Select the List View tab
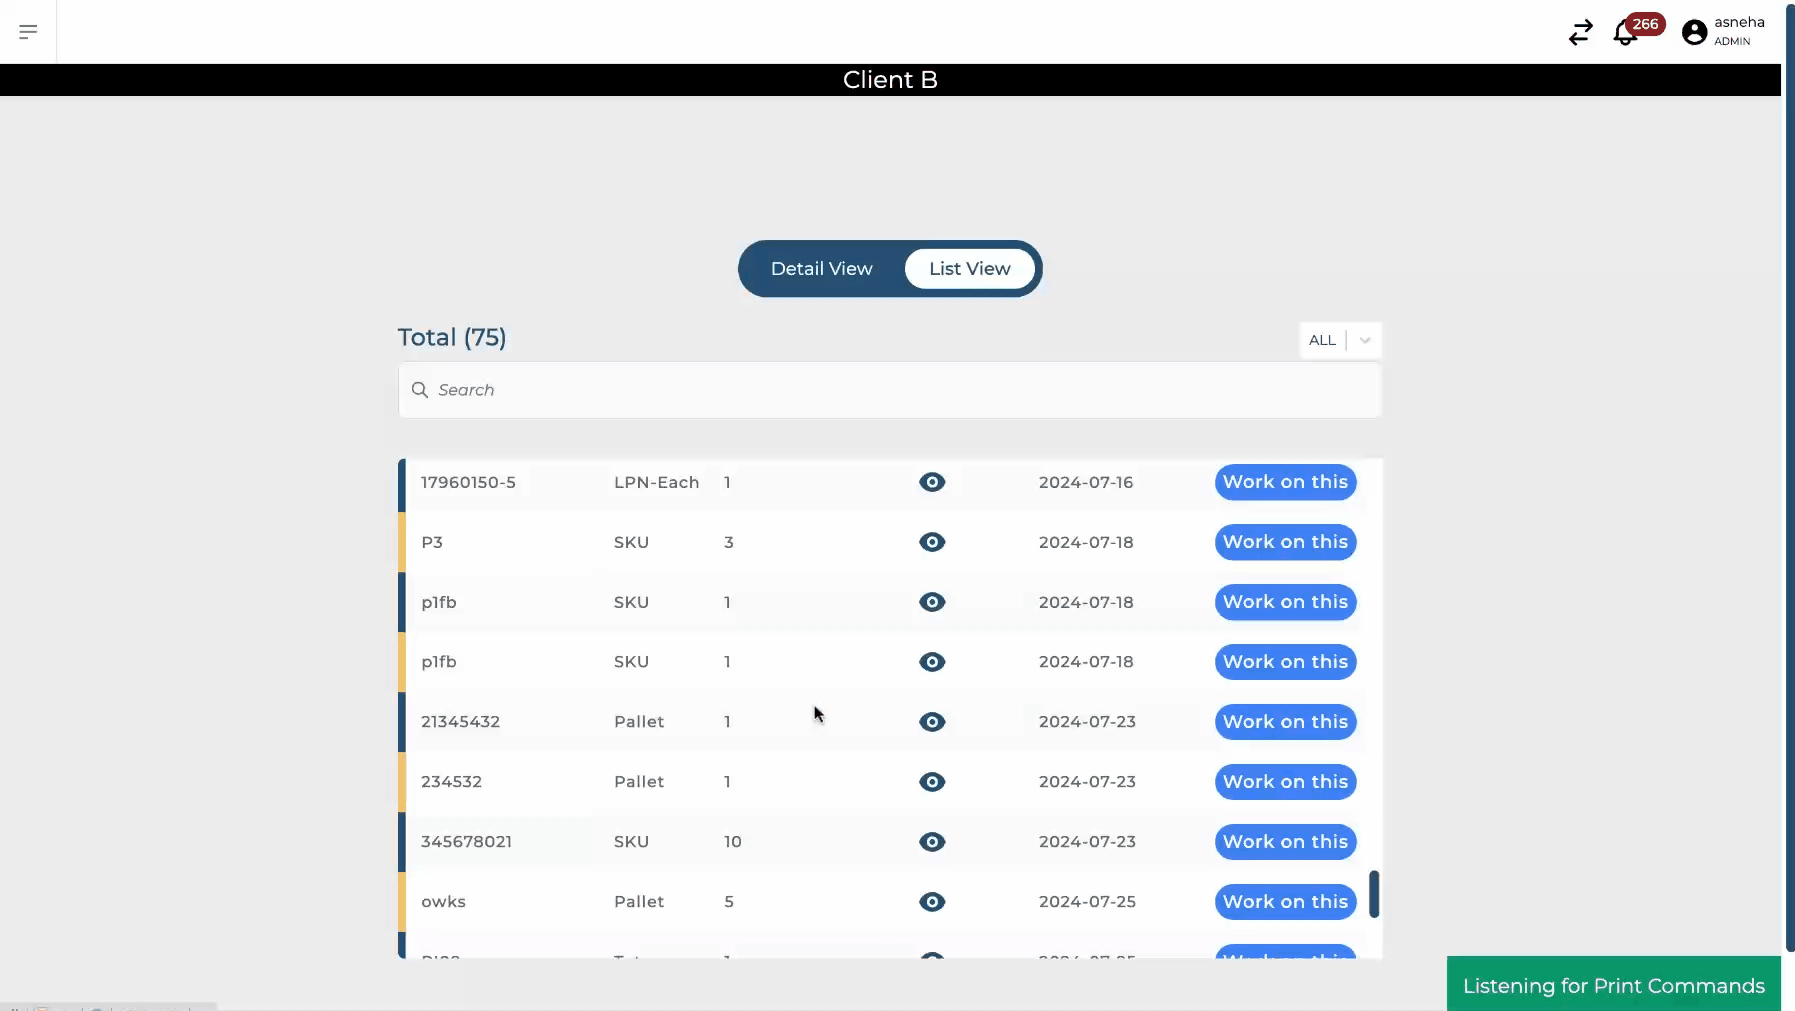 (969, 269)
